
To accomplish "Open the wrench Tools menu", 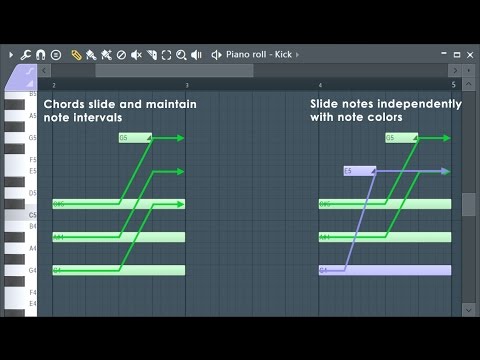I will pos(26,55).
